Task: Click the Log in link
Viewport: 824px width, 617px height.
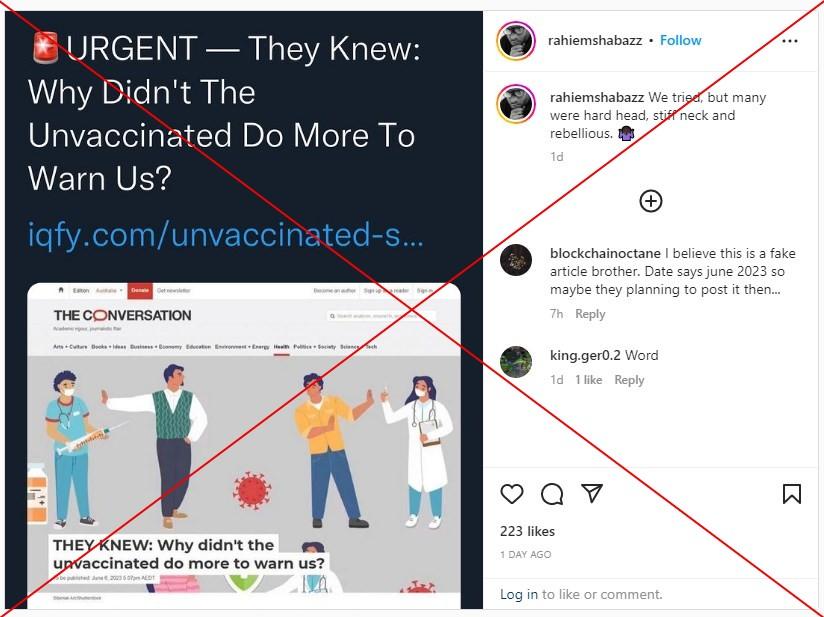Action: pyautogui.click(x=519, y=594)
